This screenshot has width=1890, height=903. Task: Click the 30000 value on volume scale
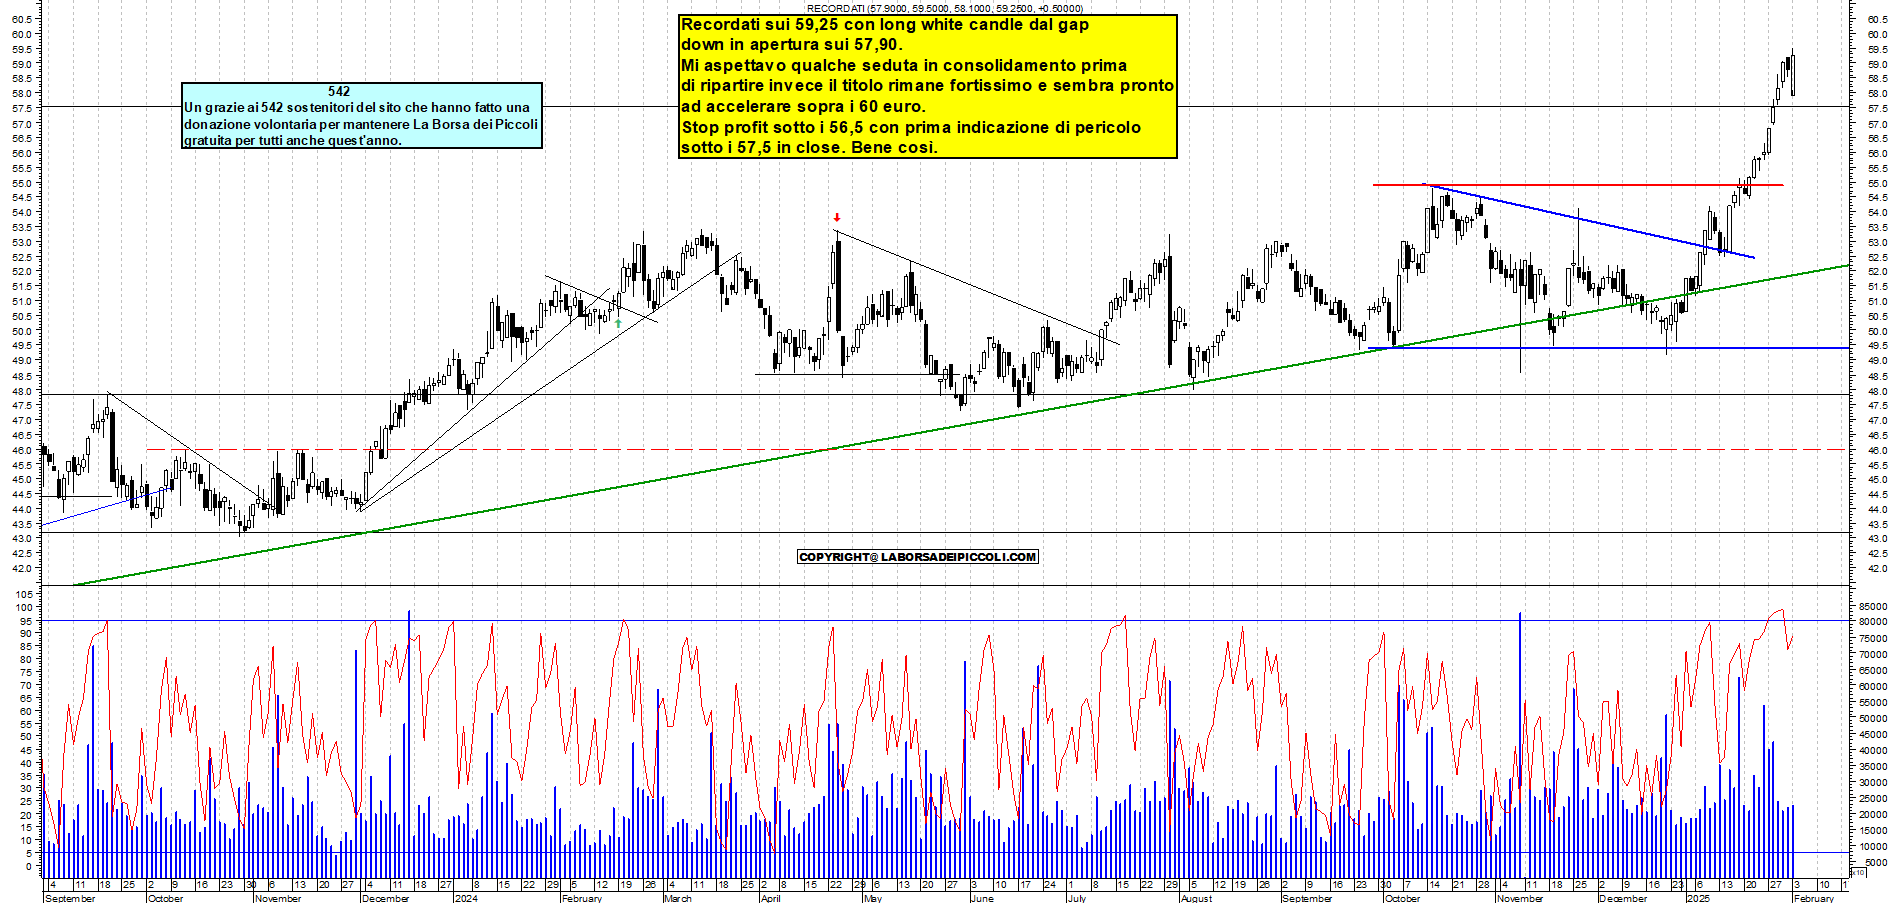tap(1873, 782)
